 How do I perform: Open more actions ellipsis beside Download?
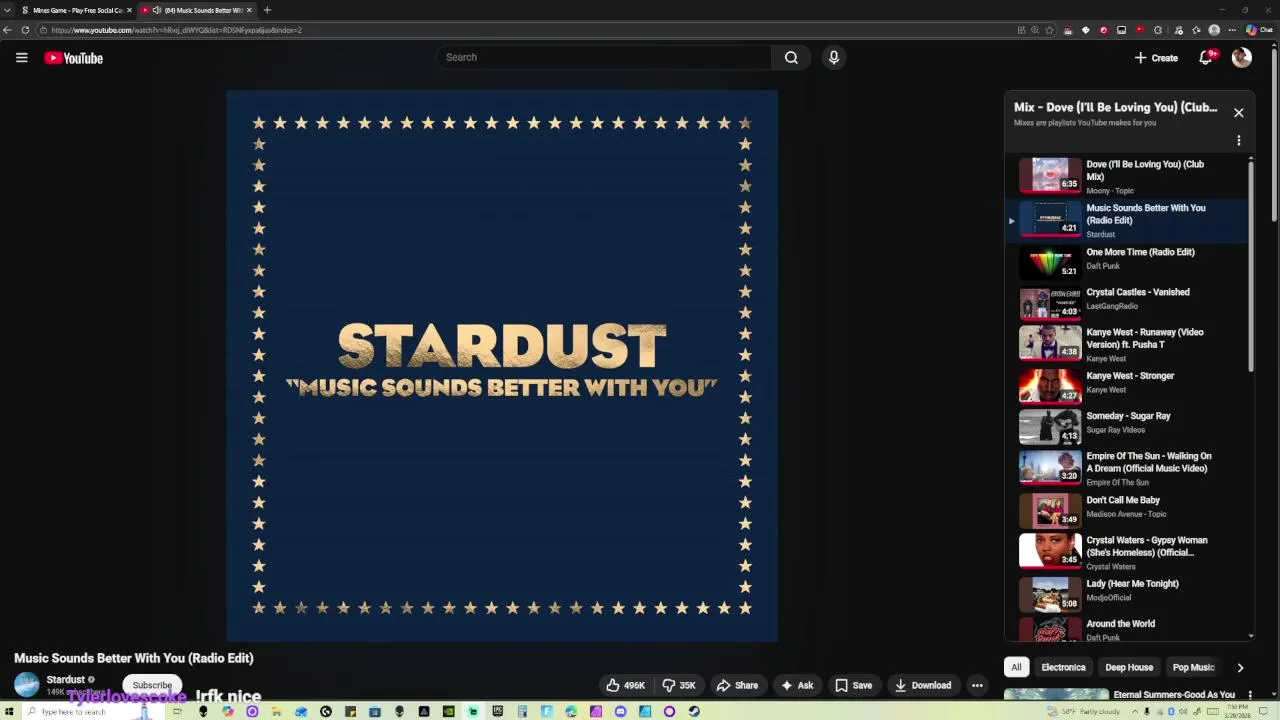pos(977,685)
